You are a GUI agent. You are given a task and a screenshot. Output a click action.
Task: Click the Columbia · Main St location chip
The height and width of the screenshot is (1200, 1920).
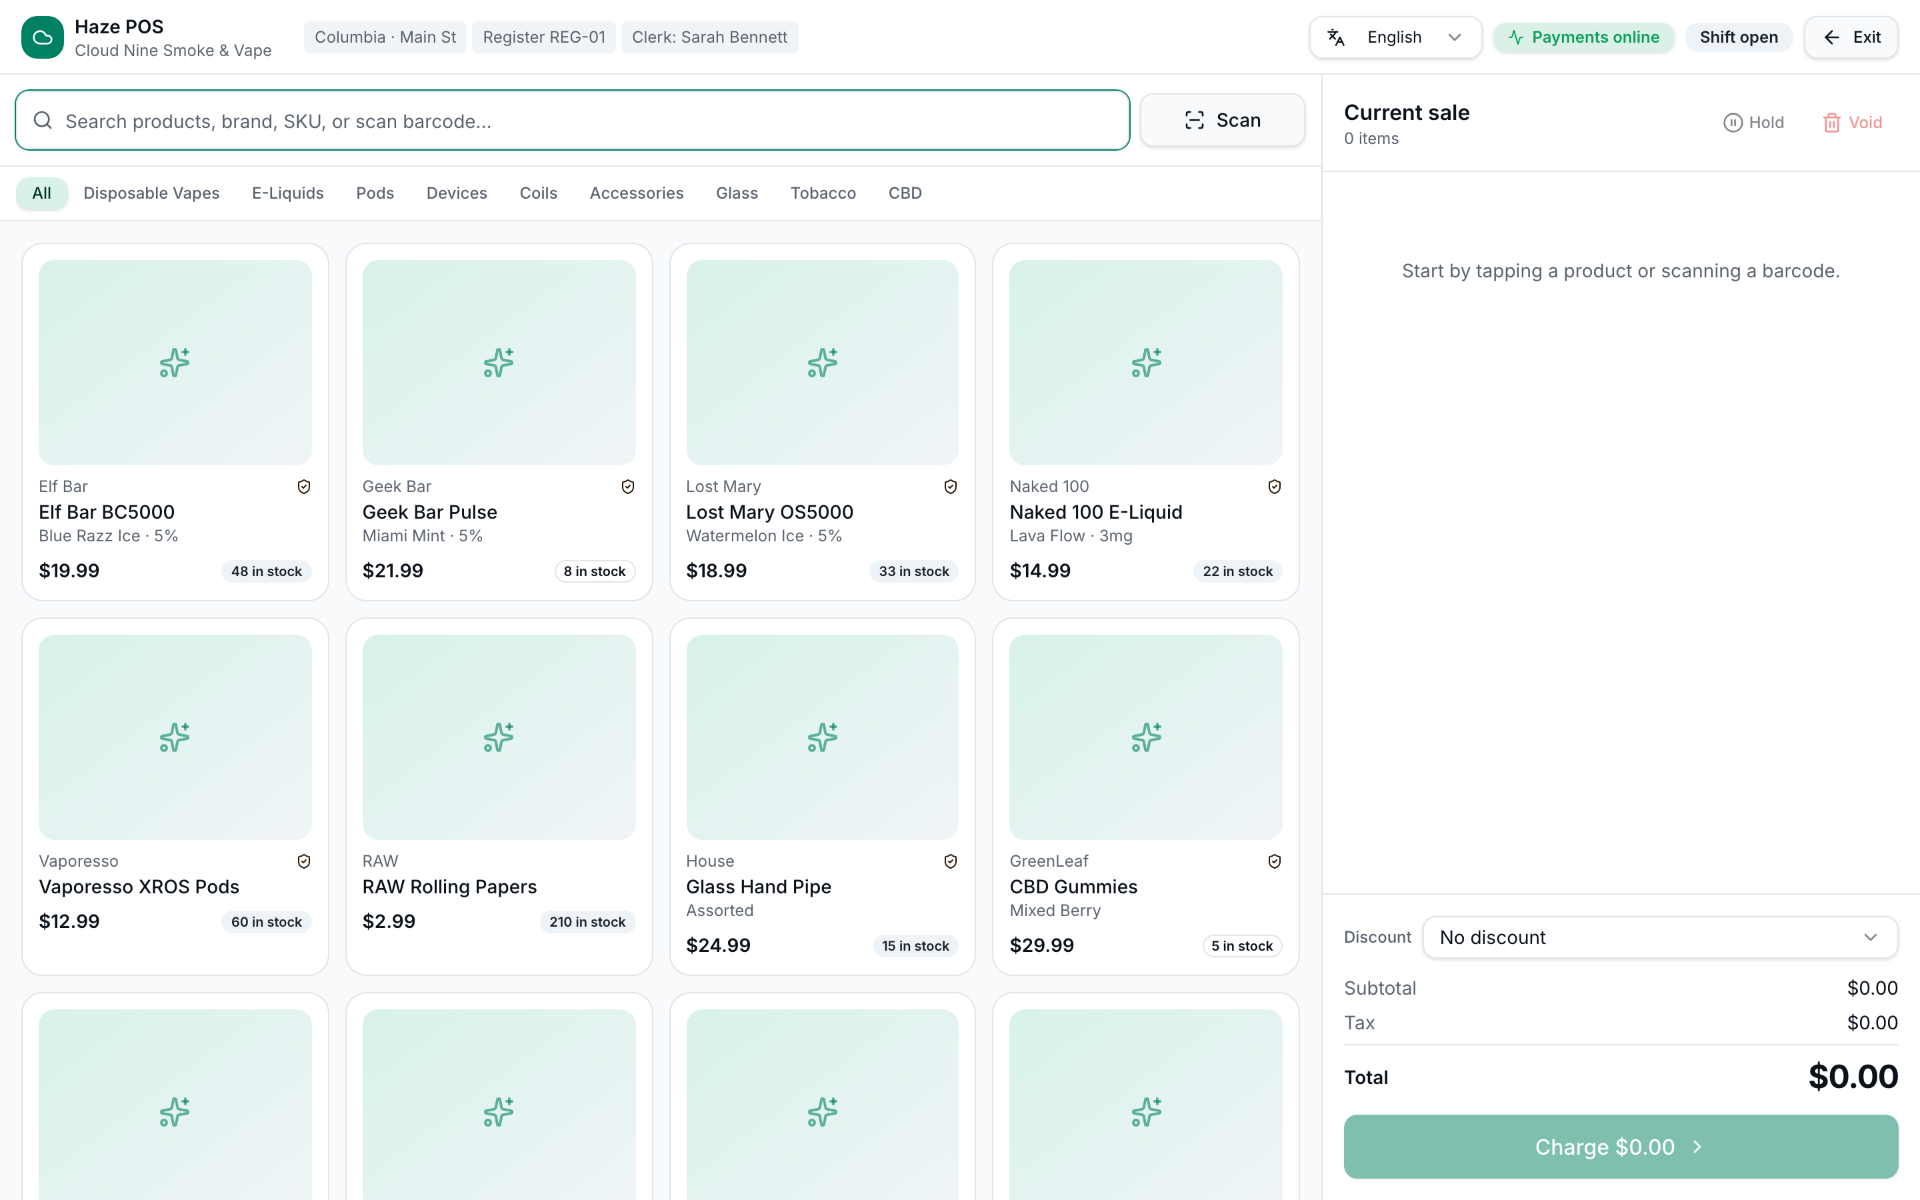coord(385,37)
